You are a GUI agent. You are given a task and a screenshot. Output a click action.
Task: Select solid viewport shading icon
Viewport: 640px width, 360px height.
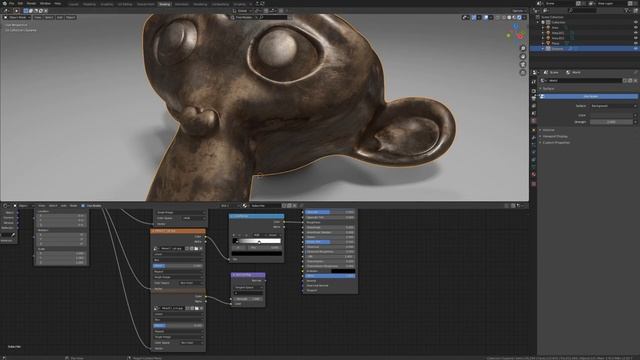[509, 18]
